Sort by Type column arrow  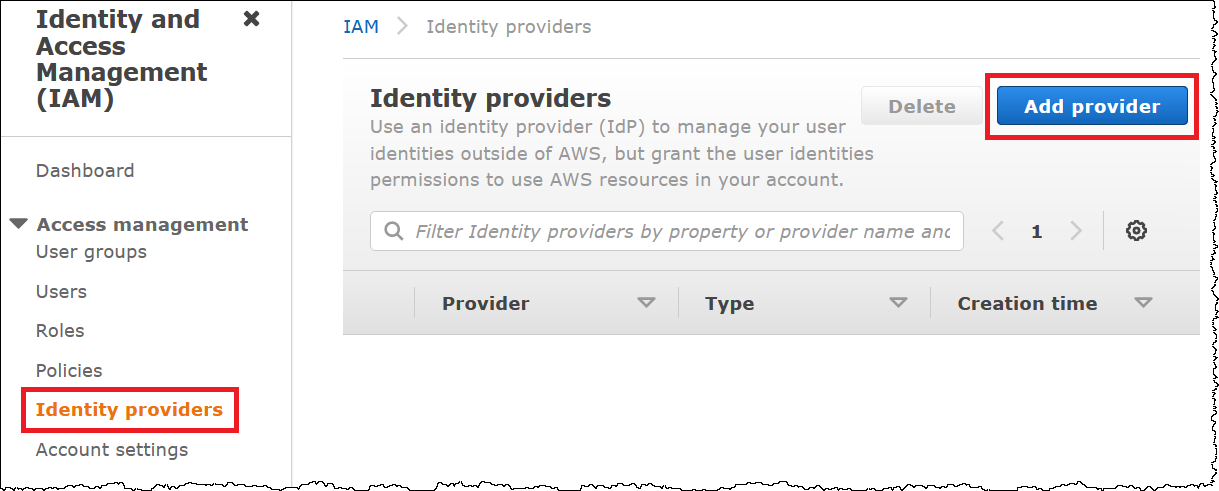(x=899, y=303)
